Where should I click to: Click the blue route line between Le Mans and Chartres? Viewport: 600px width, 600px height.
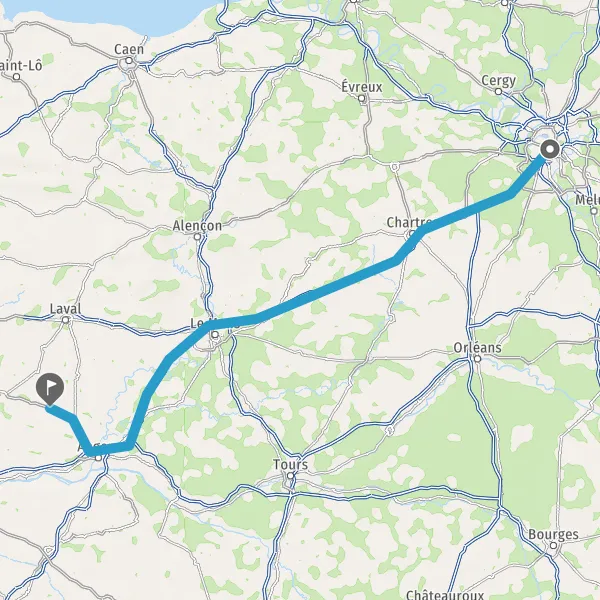point(325,290)
